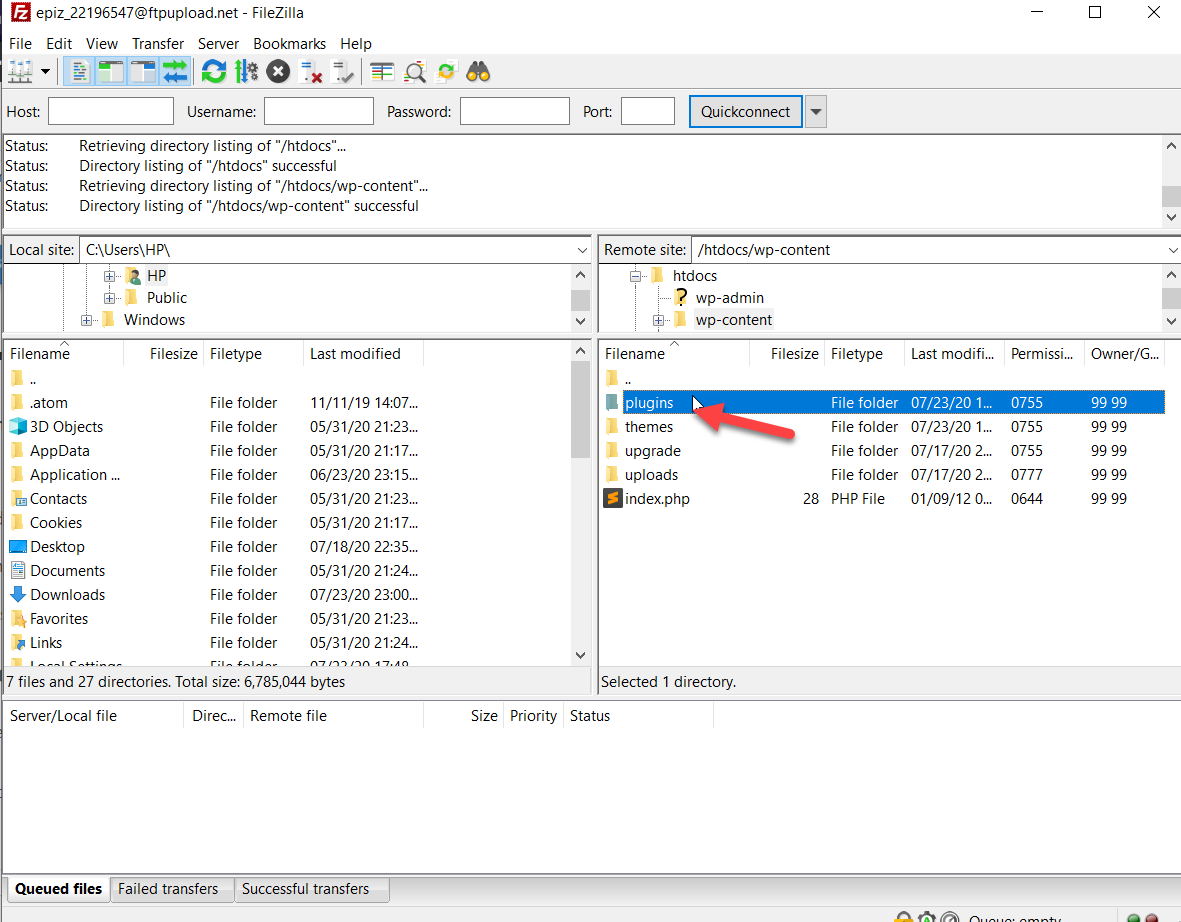Click the Username input field
The width and height of the screenshot is (1181, 922).
pyautogui.click(x=319, y=111)
